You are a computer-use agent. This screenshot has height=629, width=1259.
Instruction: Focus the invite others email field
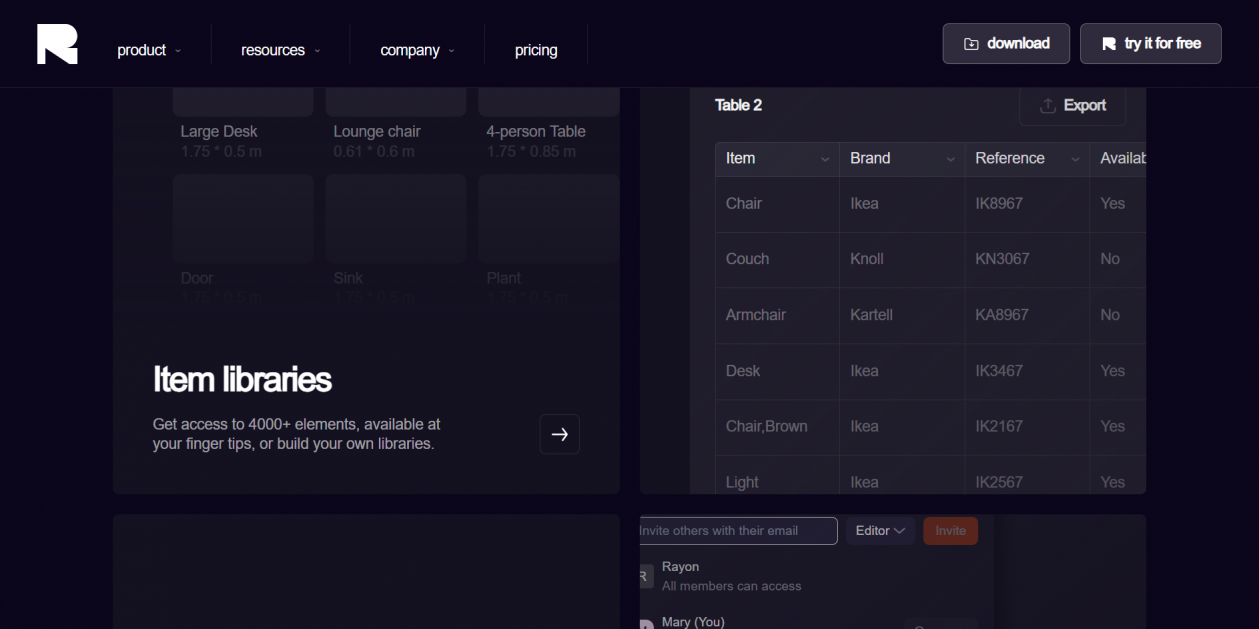(738, 531)
